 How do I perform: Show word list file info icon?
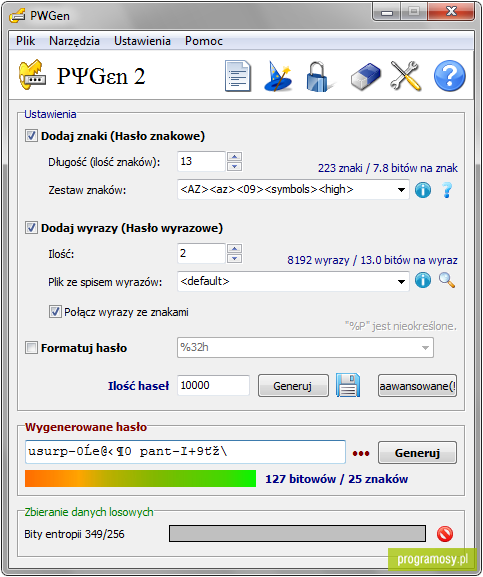(x=423, y=281)
